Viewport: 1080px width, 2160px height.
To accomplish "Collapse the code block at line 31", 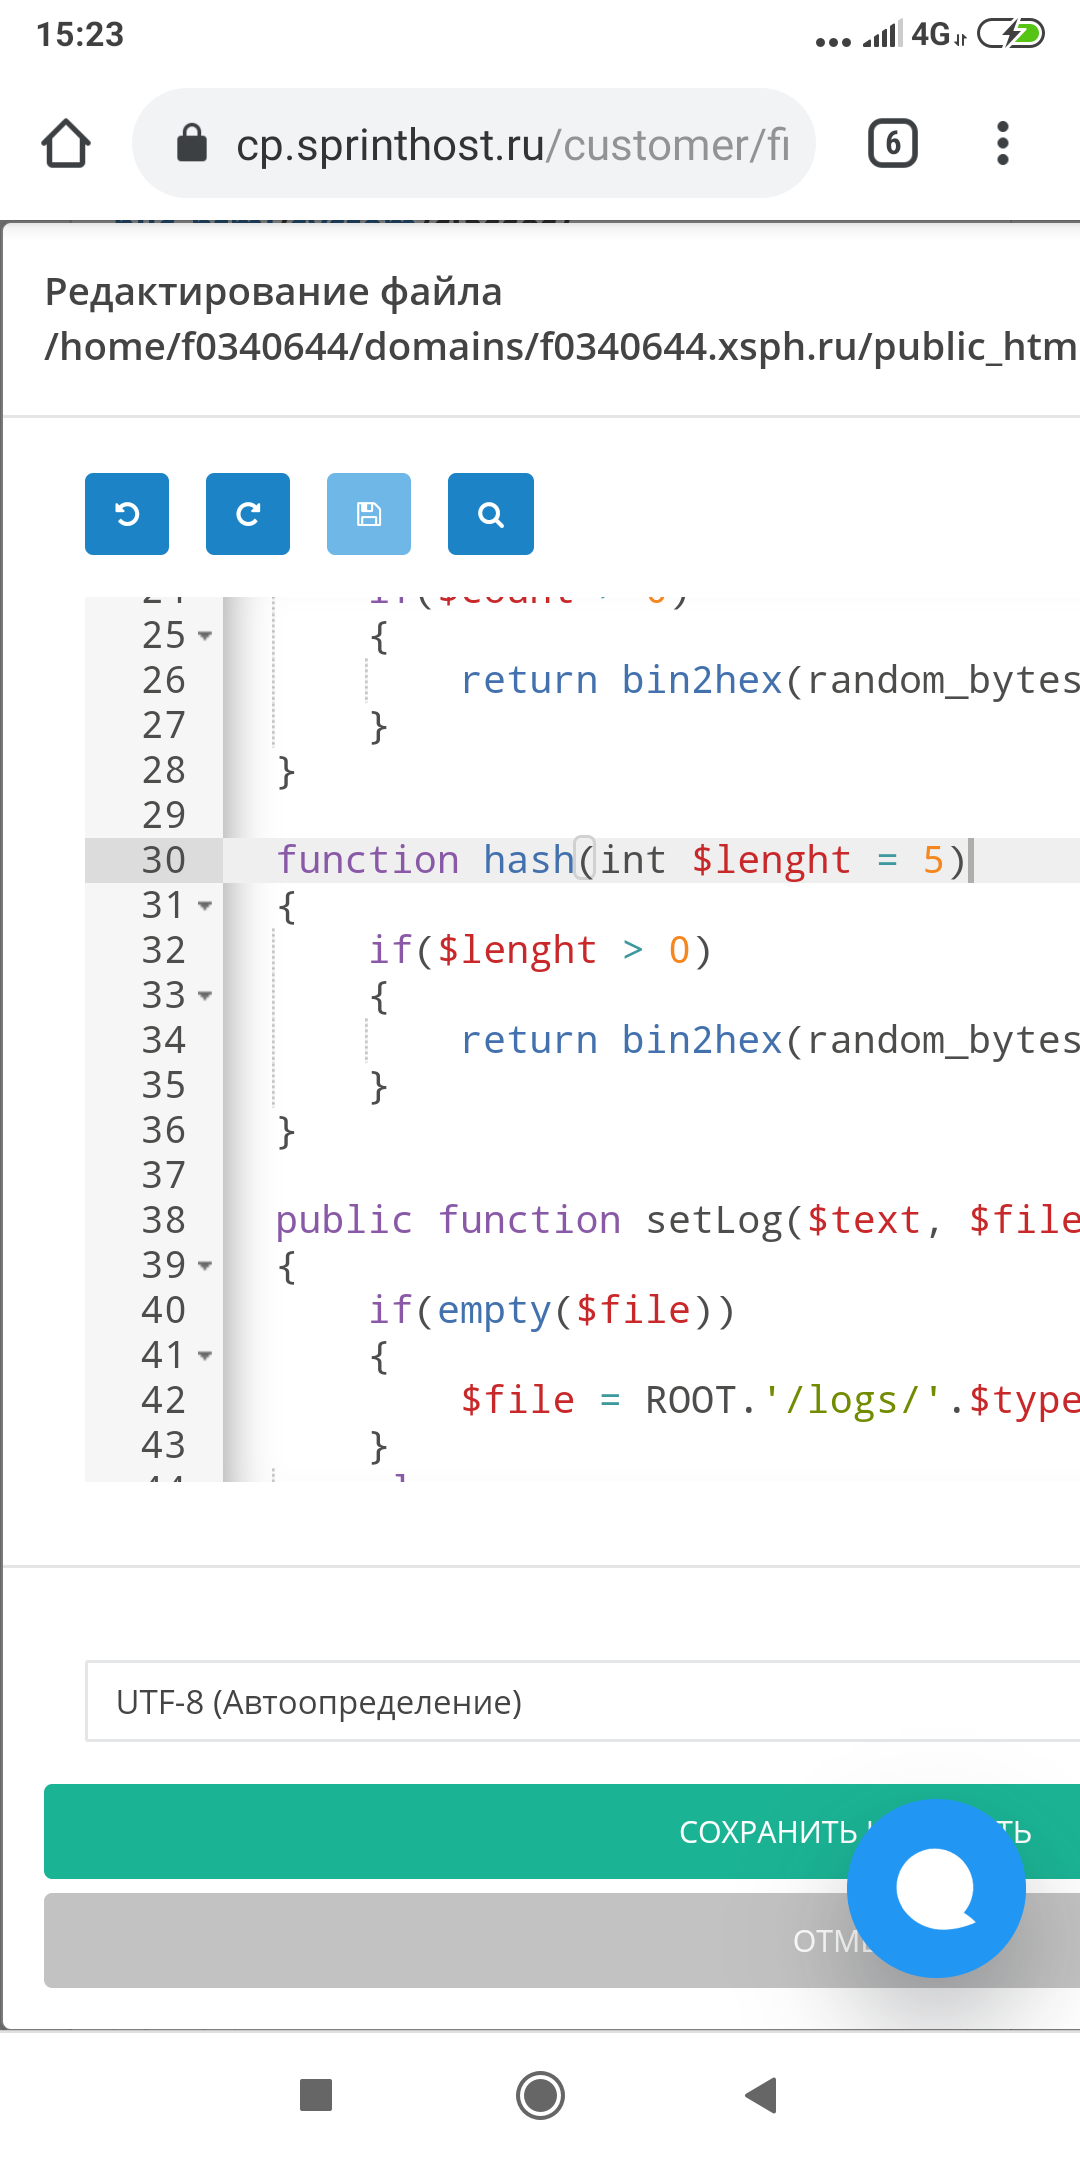I will [x=205, y=906].
